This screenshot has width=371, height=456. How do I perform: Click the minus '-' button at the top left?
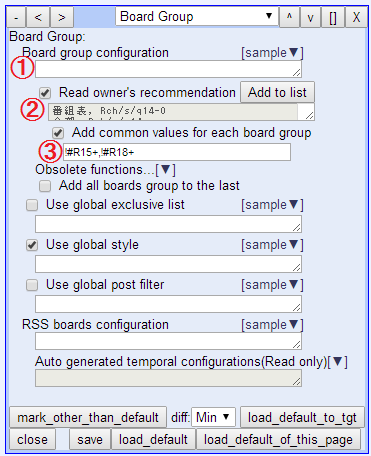tap(16, 17)
